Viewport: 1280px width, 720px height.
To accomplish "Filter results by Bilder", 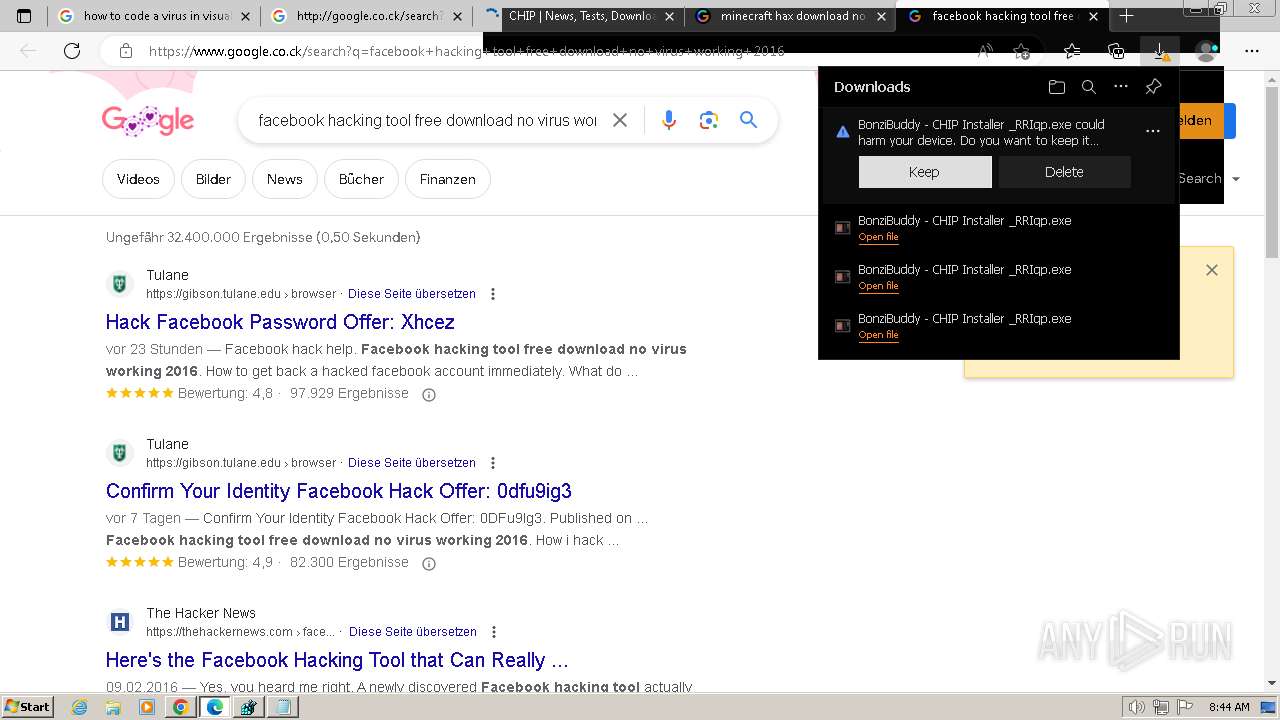I will (213, 179).
